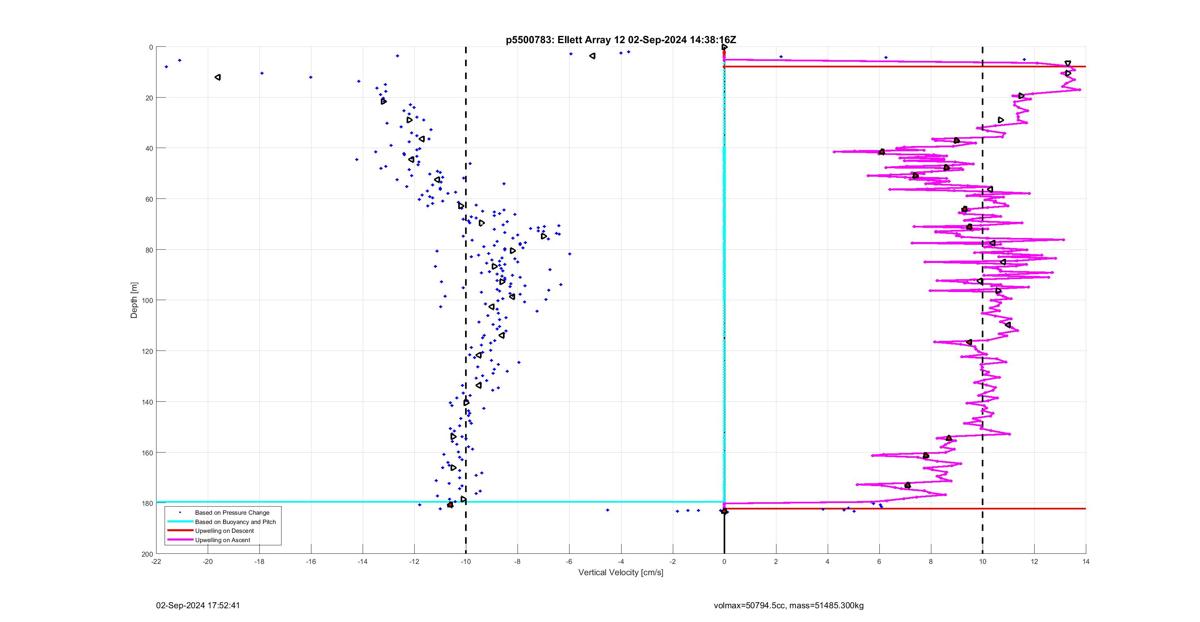The height and width of the screenshot is (622, 1200).
Task: Click velocity axis tick label '-10'
Action: point(466,561)
